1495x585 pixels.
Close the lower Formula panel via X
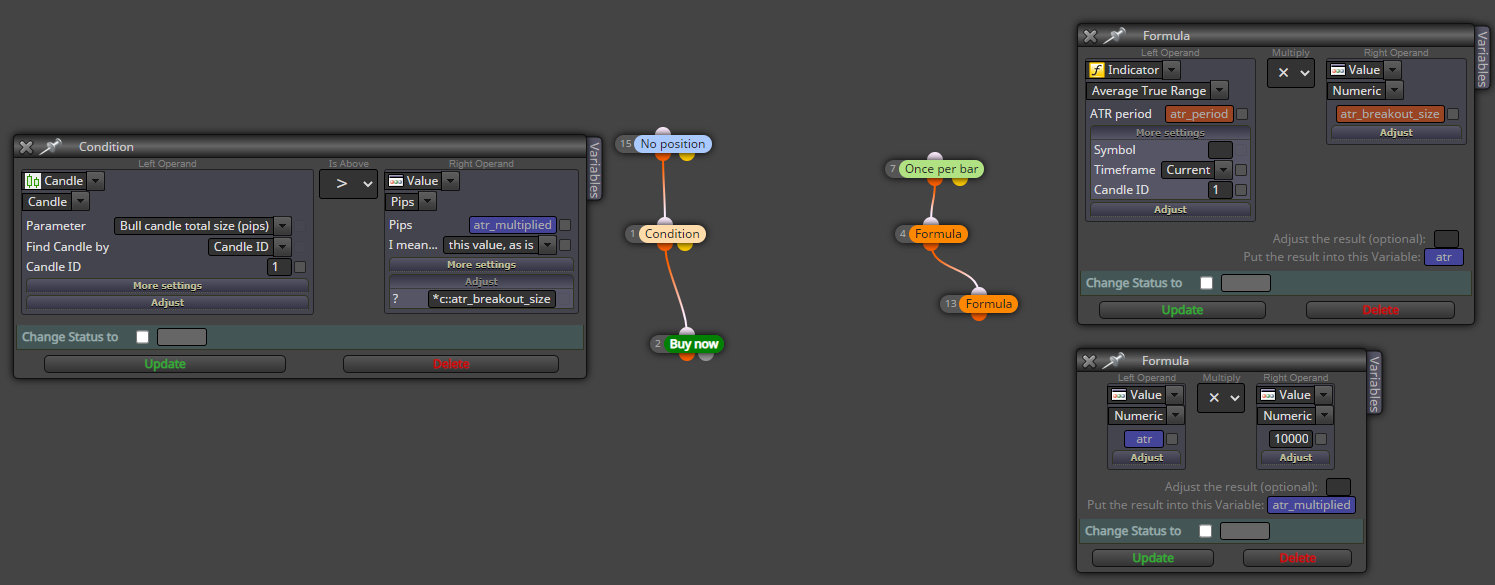pos(1089,361)
